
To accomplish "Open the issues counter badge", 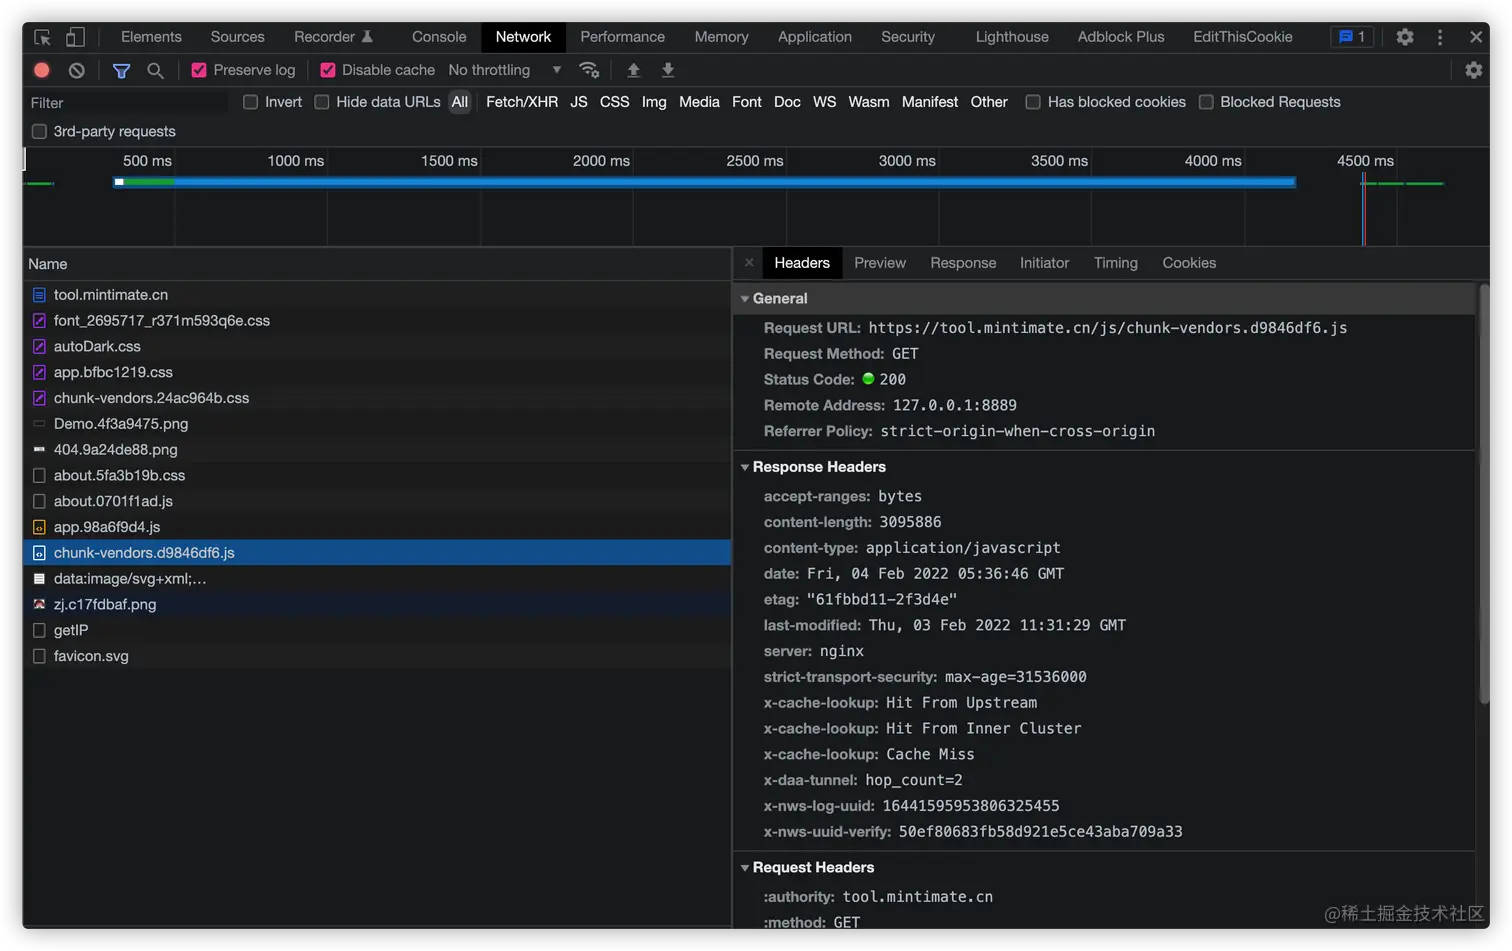I will [x=1352, y=37].
